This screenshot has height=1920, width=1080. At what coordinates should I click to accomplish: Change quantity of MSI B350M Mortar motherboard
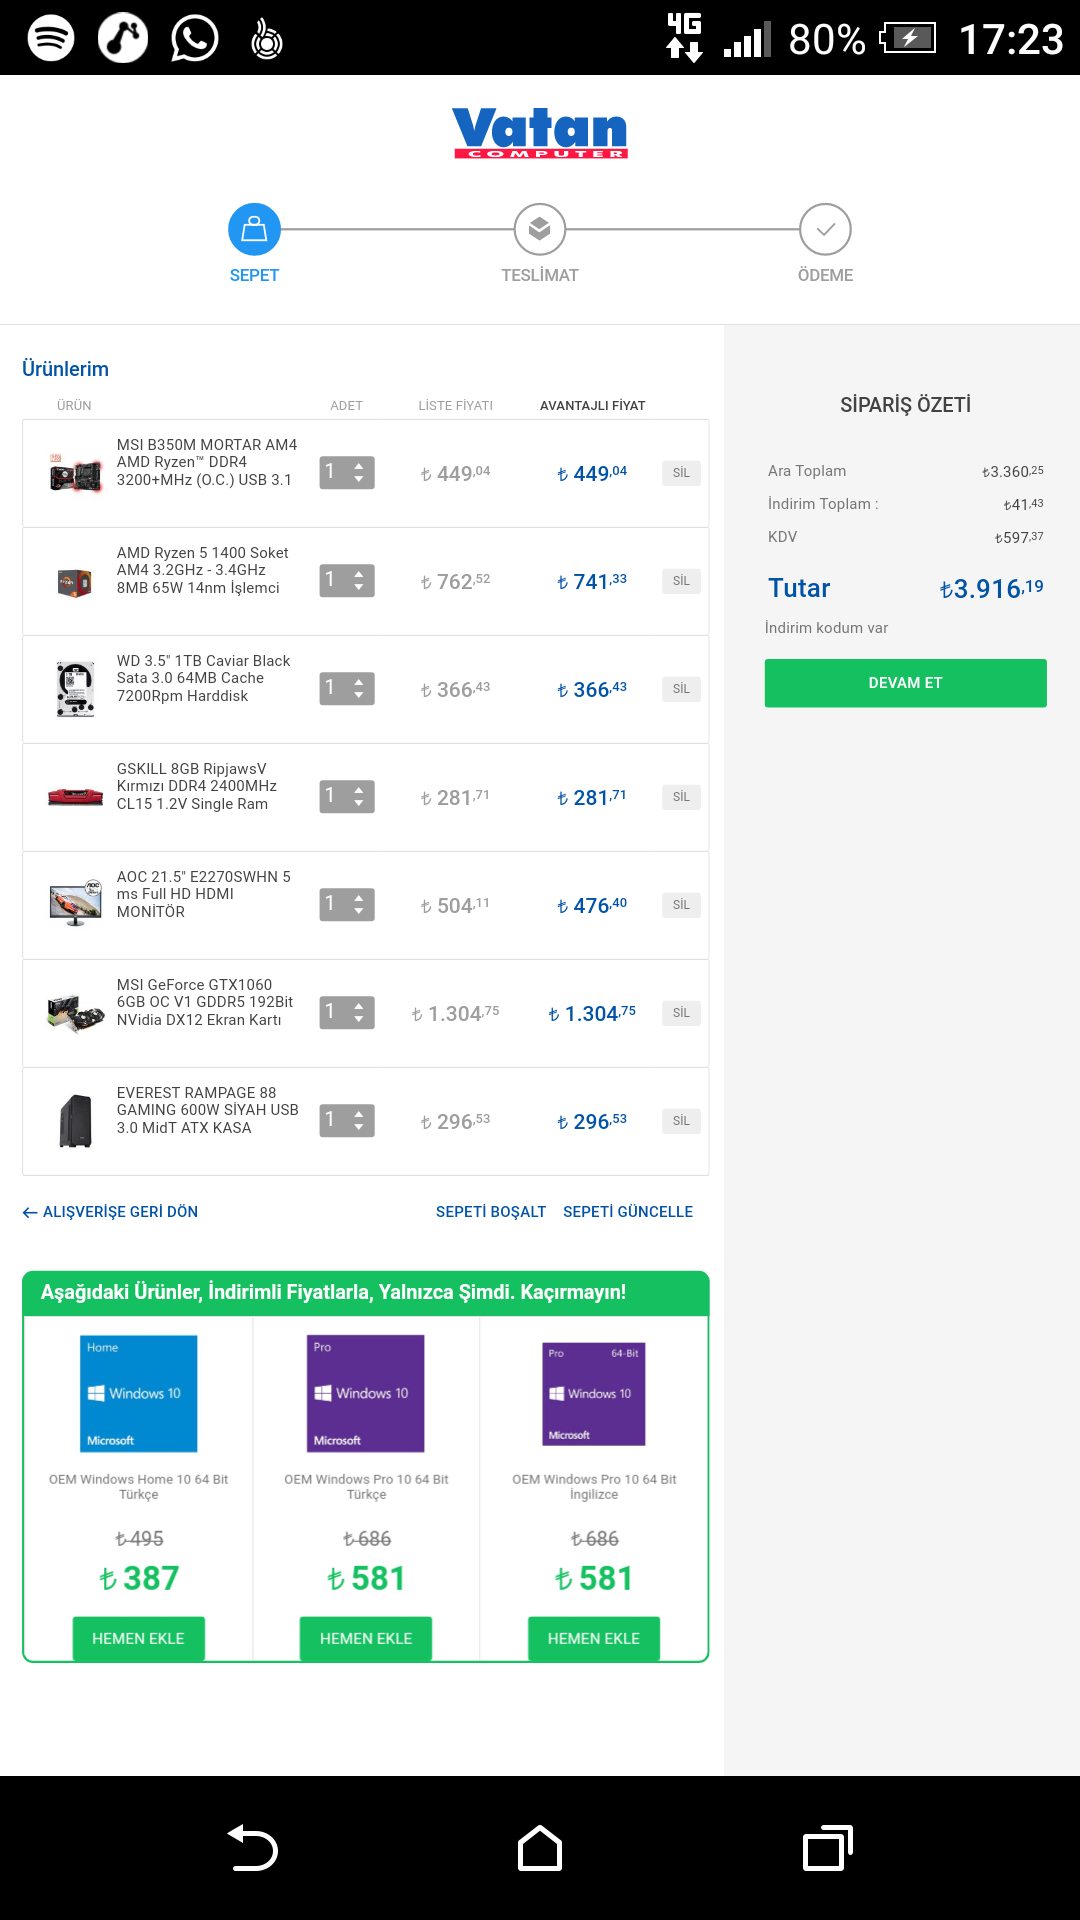(x=347, y=473)
